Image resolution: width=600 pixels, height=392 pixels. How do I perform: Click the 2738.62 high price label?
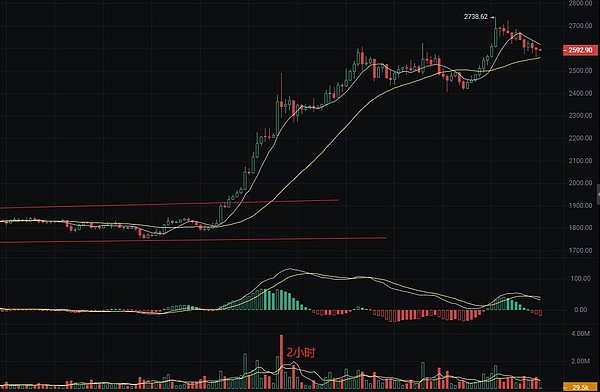point(476,16)
